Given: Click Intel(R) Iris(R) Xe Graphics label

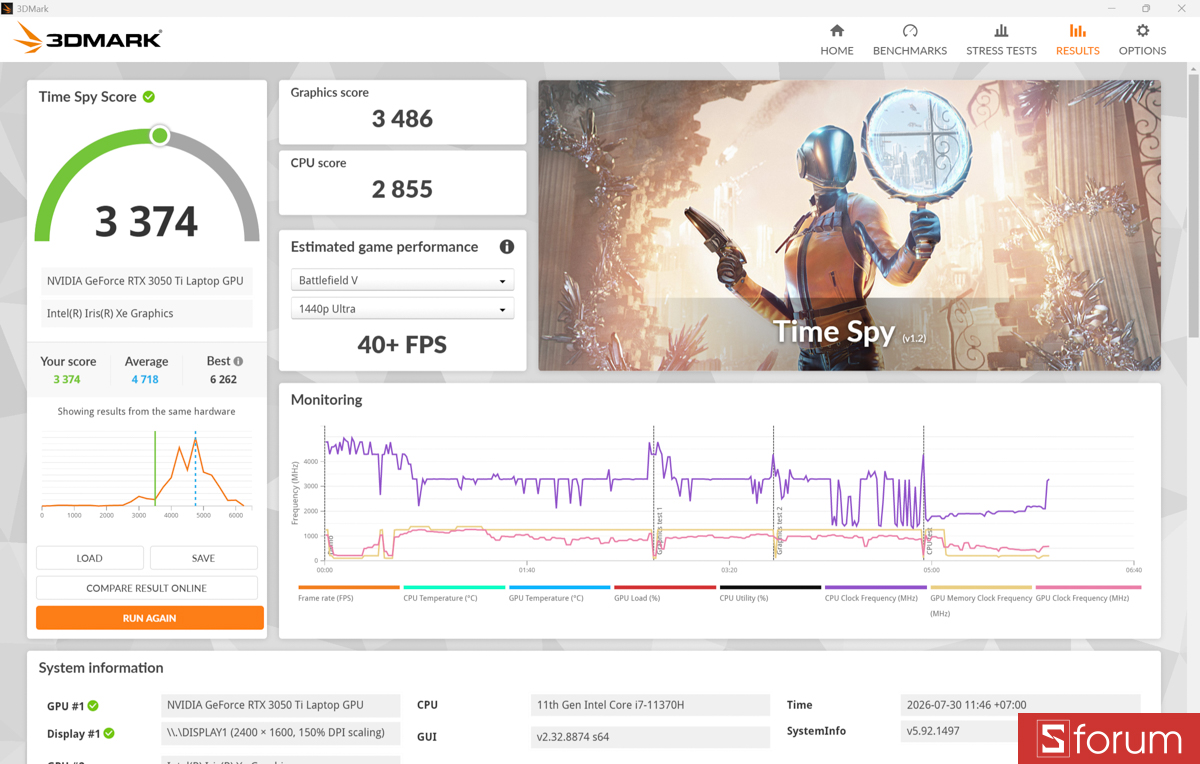Looking at the screenshot, I should tap(145, 313).
